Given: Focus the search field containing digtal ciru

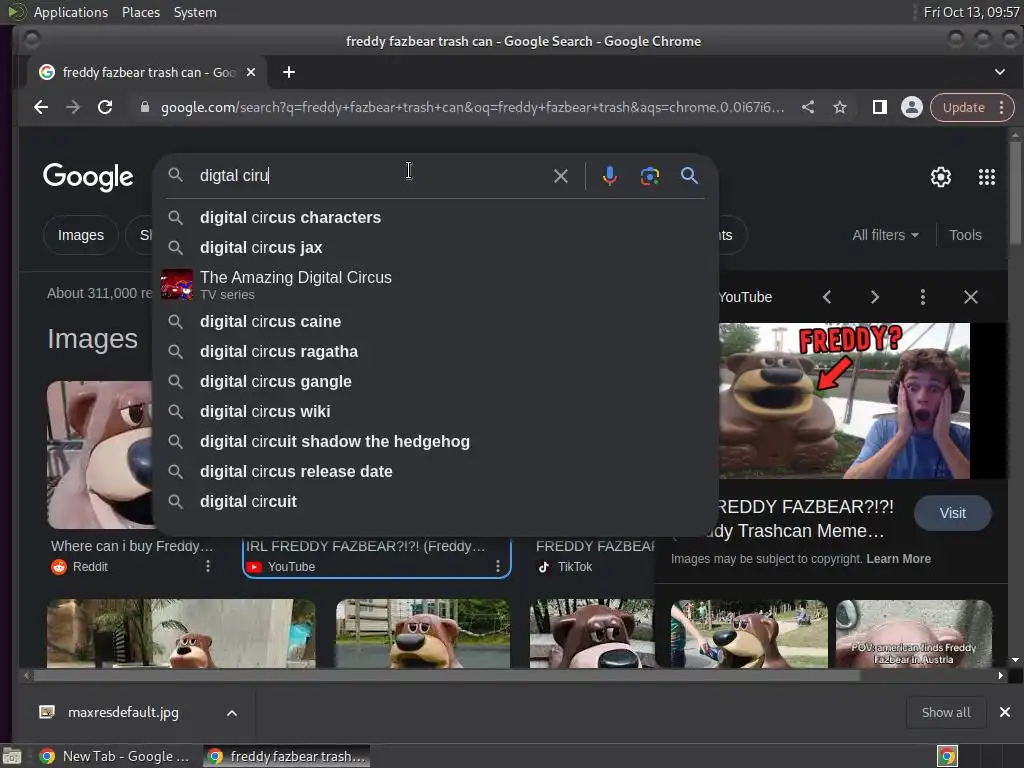Looking at the screenshot, I should coord(372,176).
